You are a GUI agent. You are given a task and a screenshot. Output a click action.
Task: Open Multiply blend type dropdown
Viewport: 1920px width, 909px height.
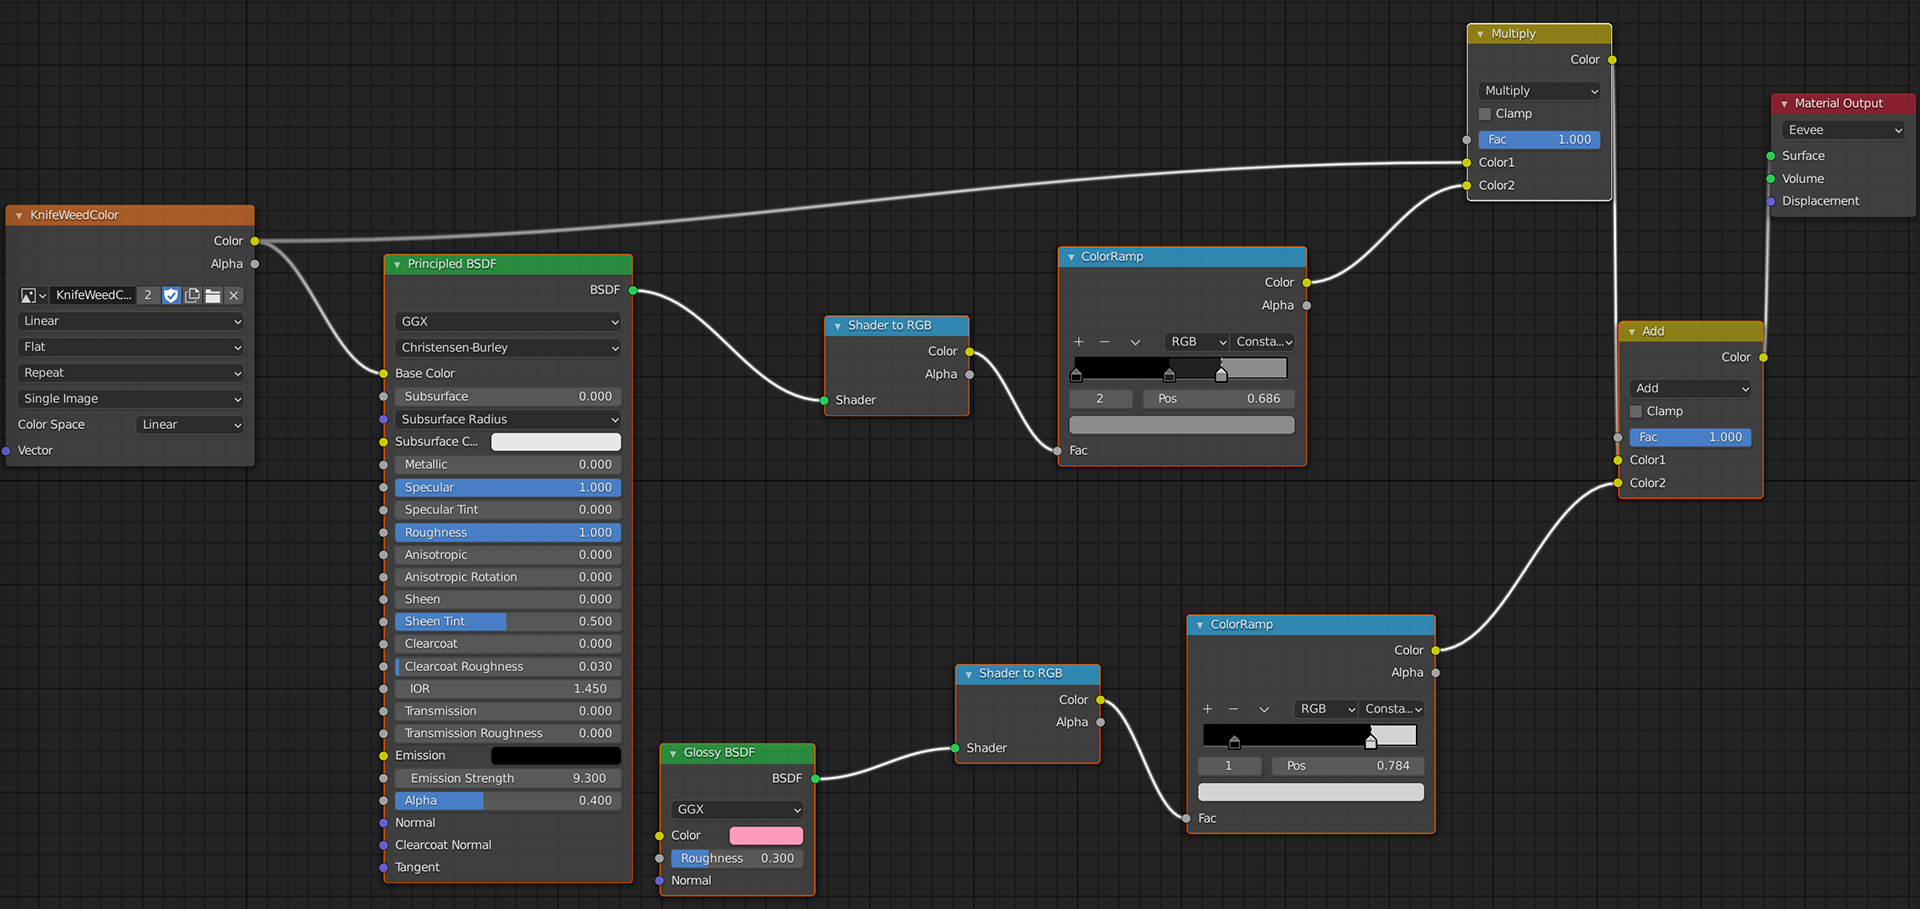1539,91
